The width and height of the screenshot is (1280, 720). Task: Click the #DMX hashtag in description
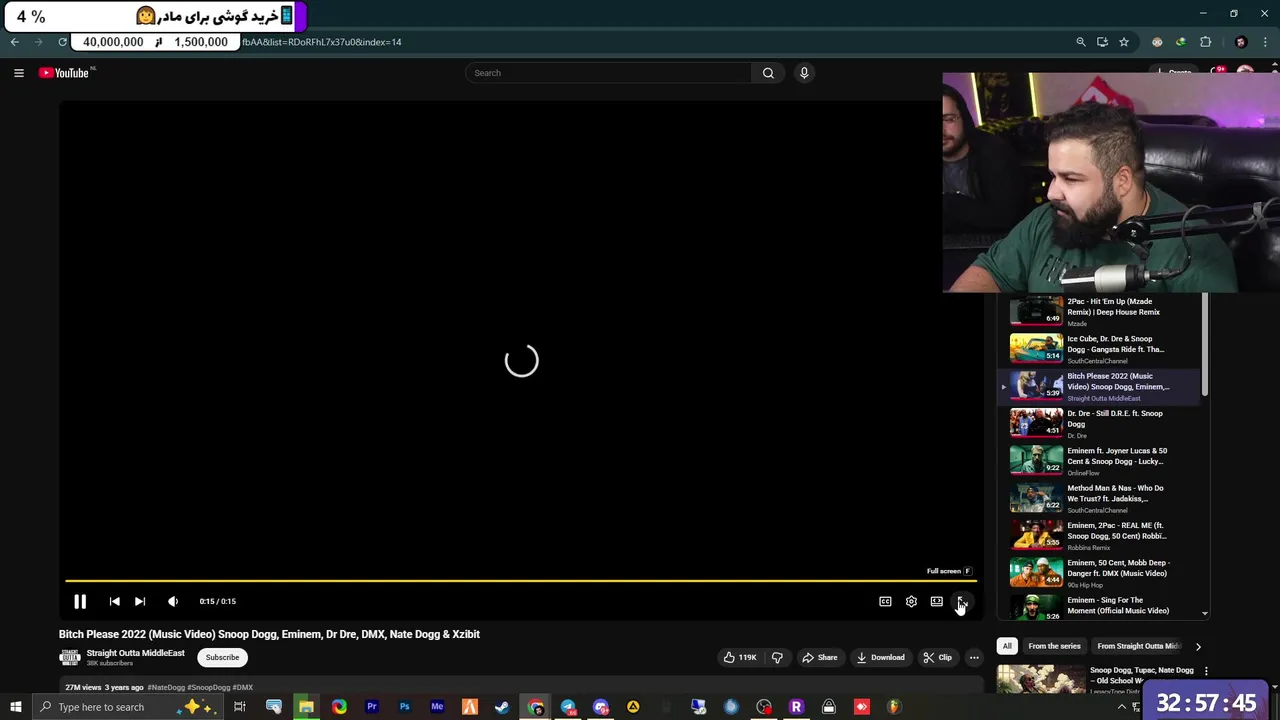pos(243,687)
